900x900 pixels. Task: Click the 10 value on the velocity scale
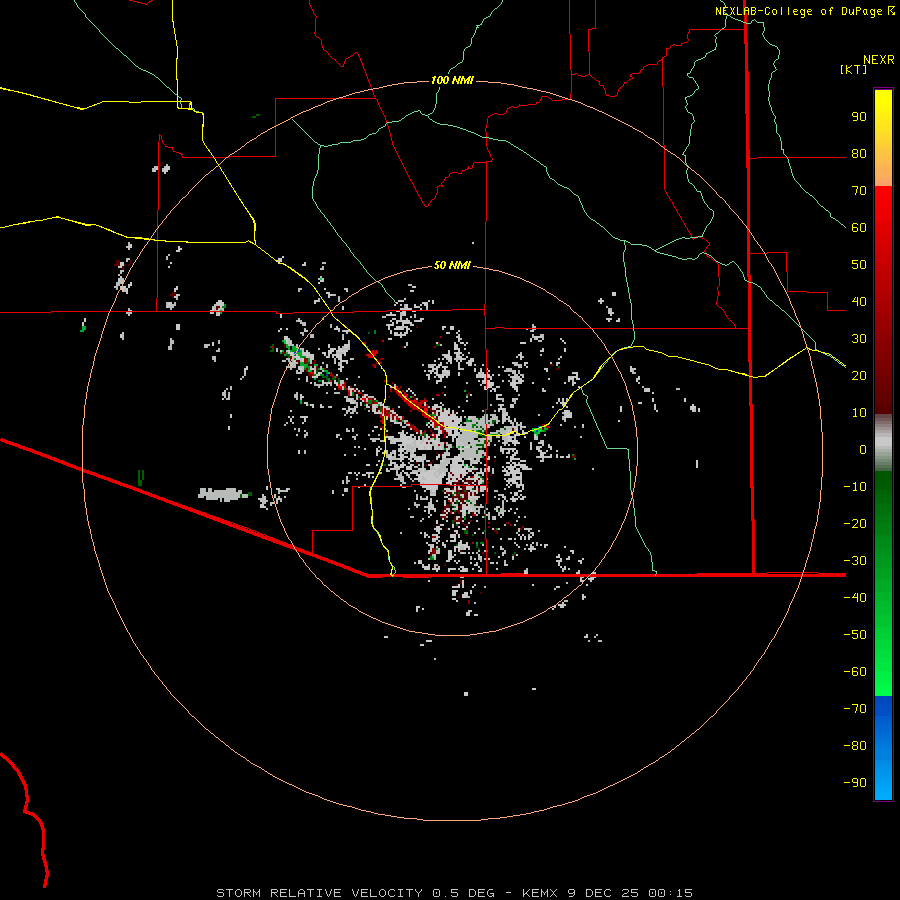(x=859, y=413)
